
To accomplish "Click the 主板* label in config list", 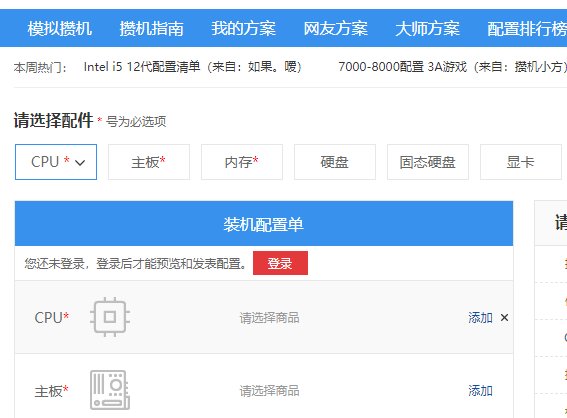I will [x=52, y=391].
